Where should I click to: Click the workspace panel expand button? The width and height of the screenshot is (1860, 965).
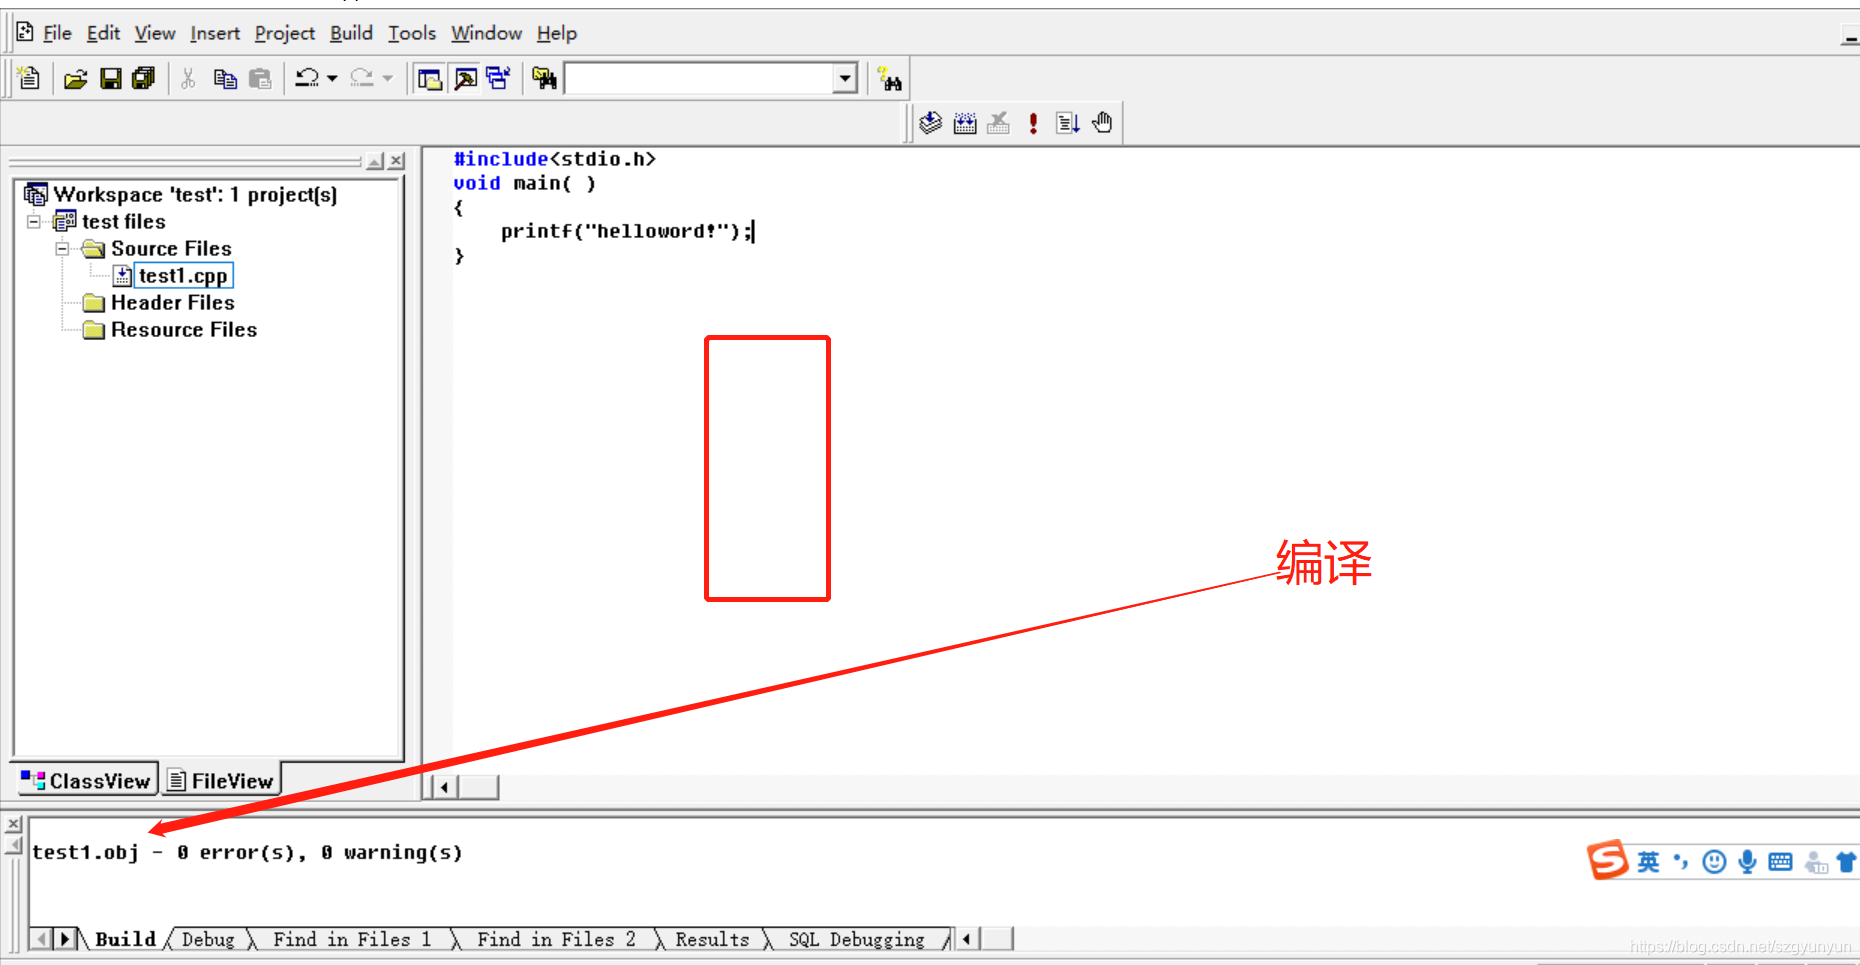click(x=375, y=161)
